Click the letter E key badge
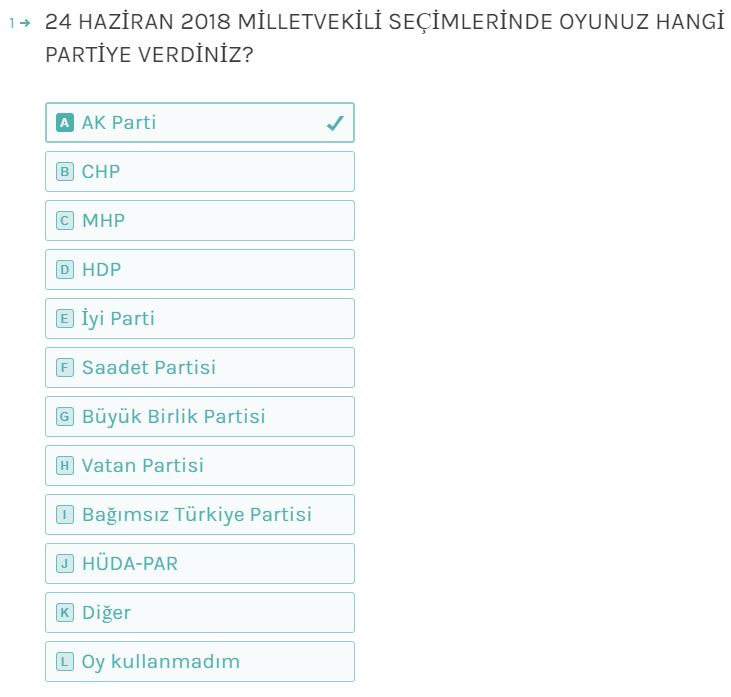731x697 pixels. (65, 319)
